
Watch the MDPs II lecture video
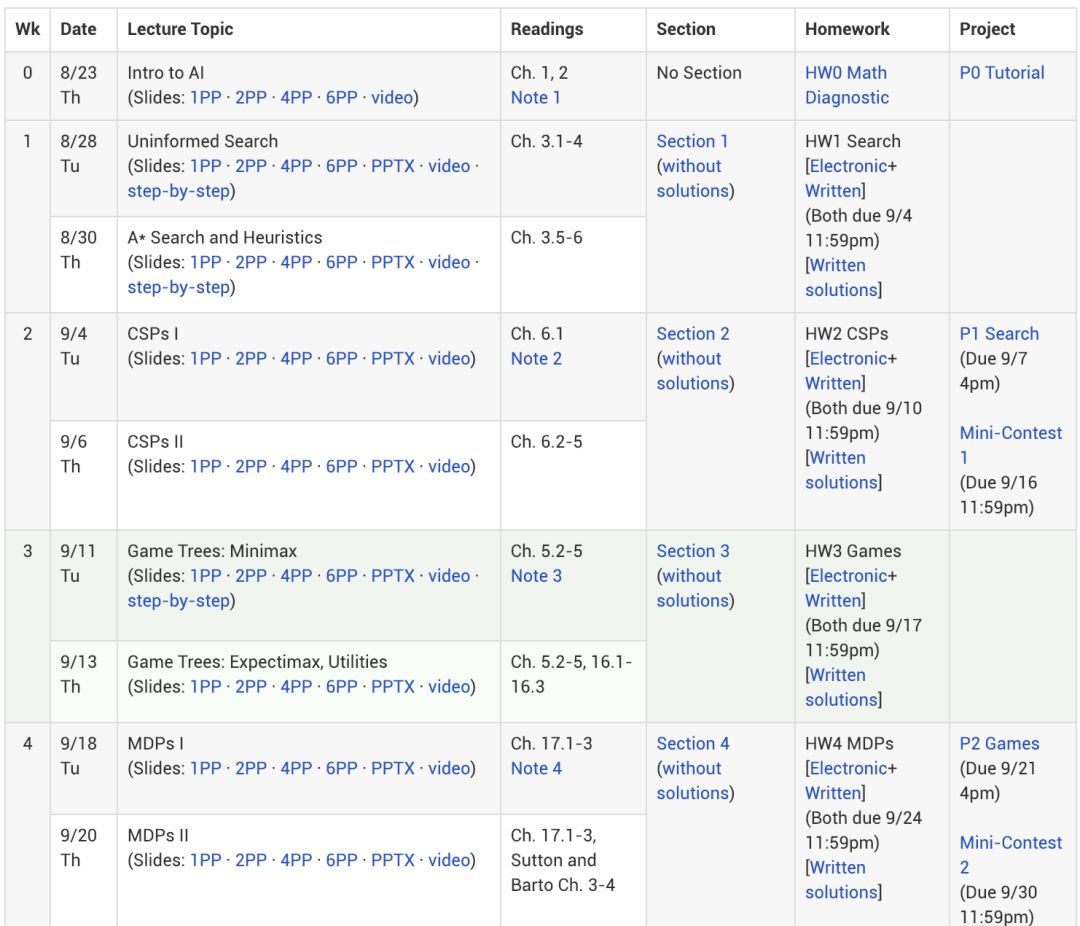click(449, 860)
